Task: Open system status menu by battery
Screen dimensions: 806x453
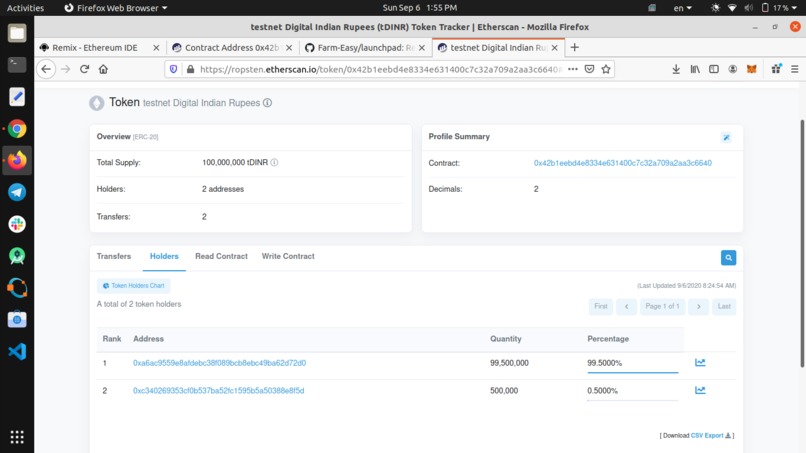Action: click(778, 8)
